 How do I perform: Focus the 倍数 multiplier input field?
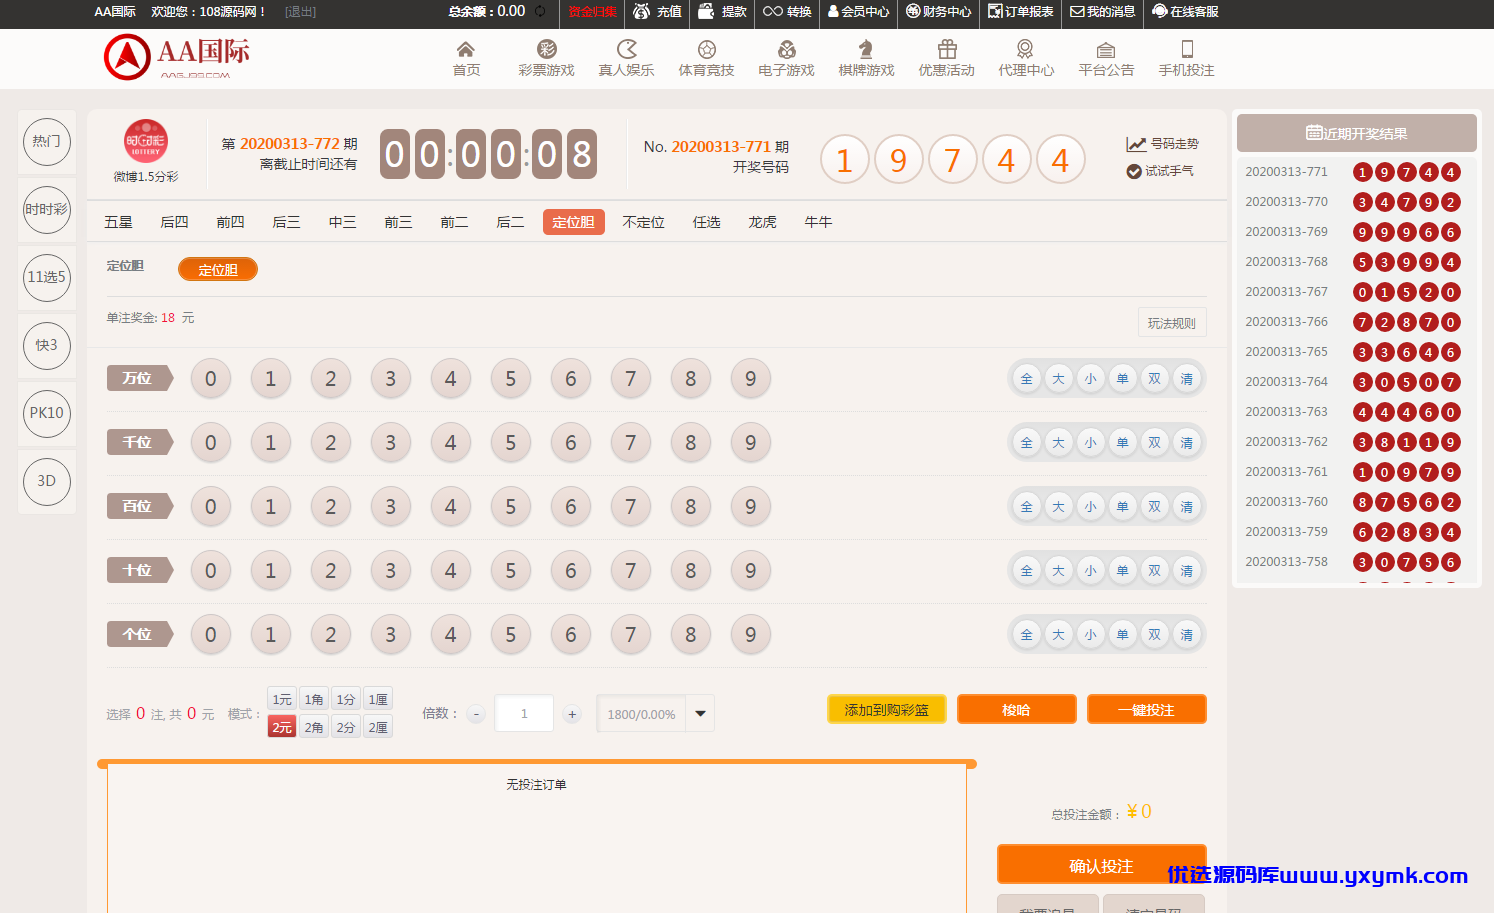tap(524, 714)
